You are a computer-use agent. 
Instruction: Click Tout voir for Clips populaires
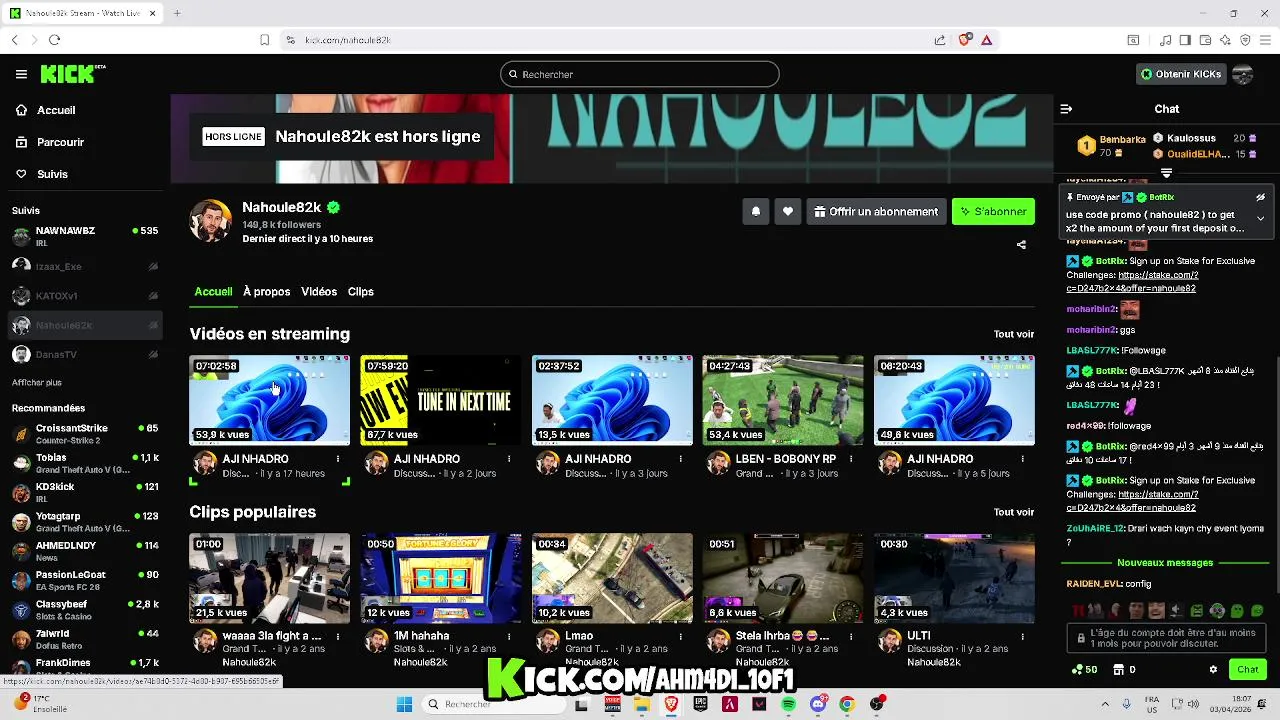(1014, 512)
